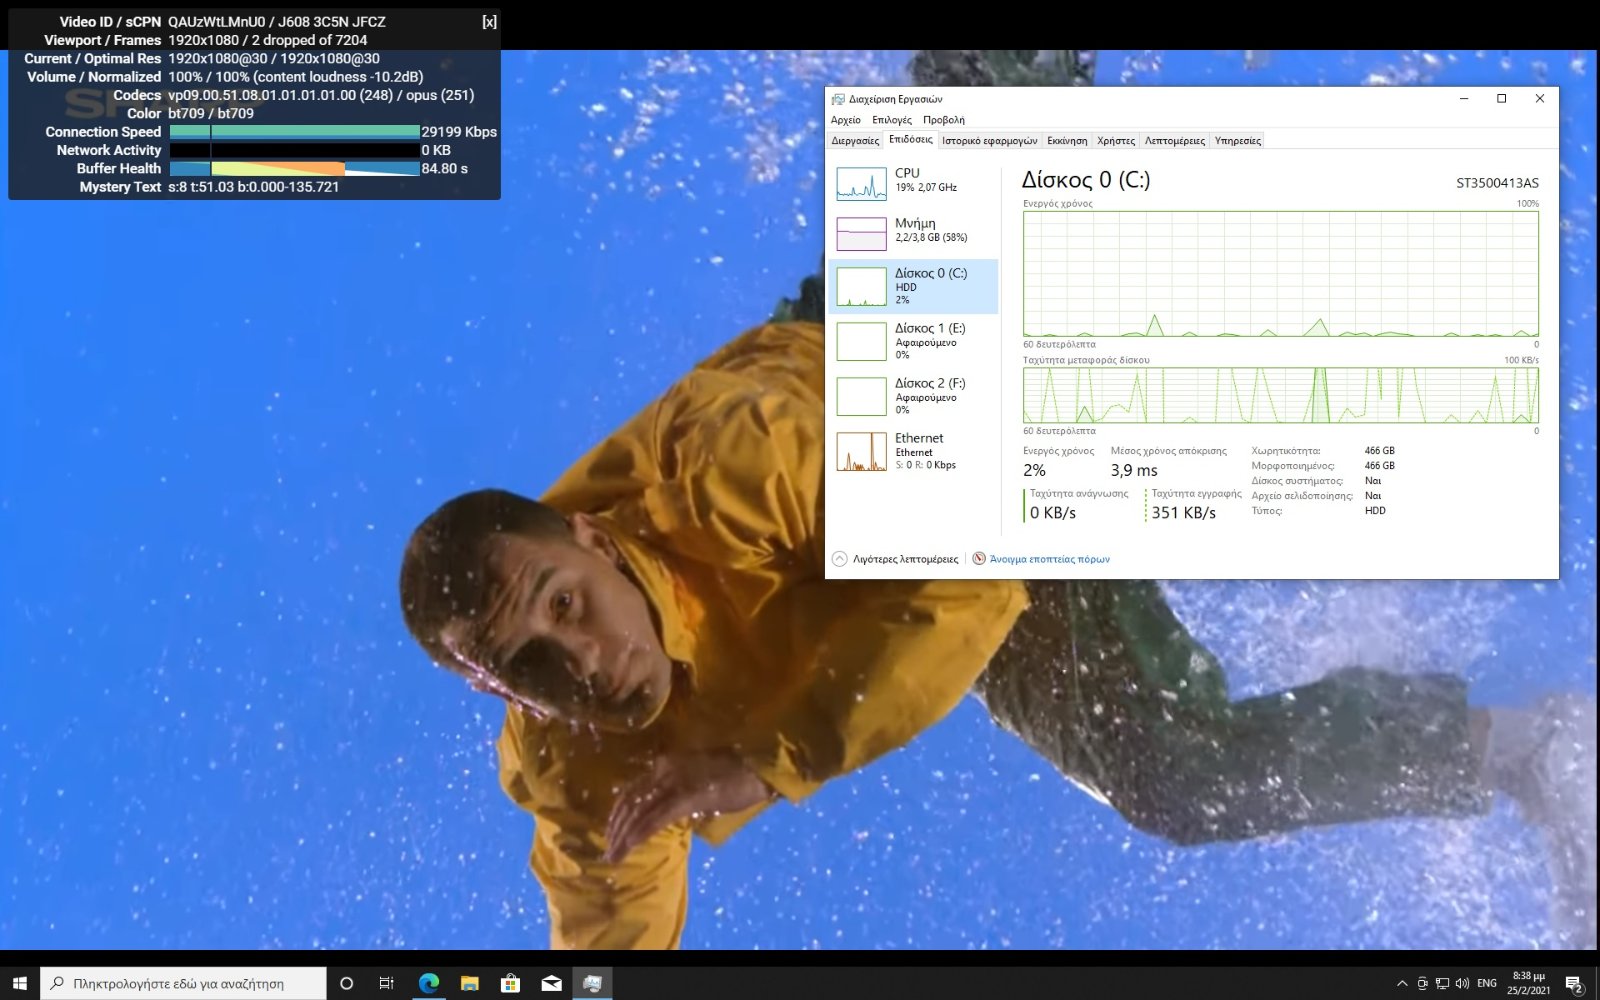This screenshot has width=1600, height=1000.
Task: Open the notification action center icon
Action: [1574, 983]
